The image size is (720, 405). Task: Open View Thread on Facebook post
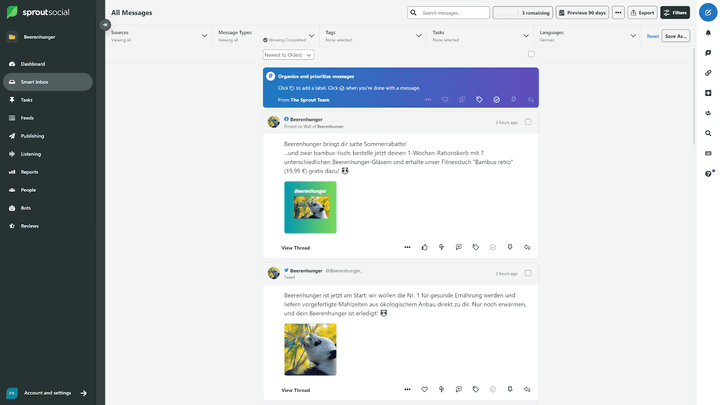pos(295,248)
